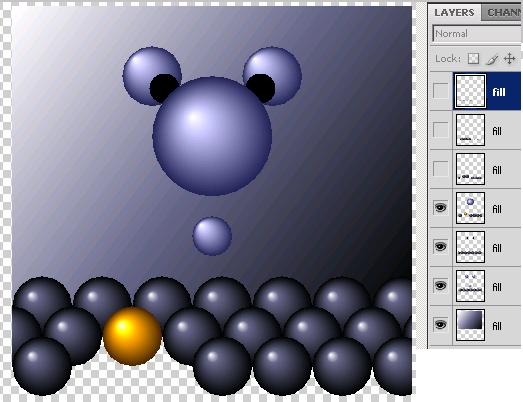Screen dimensions: 523x402
Task: Select the thumbnail showing one large sphere
Action: click(470, 208)
